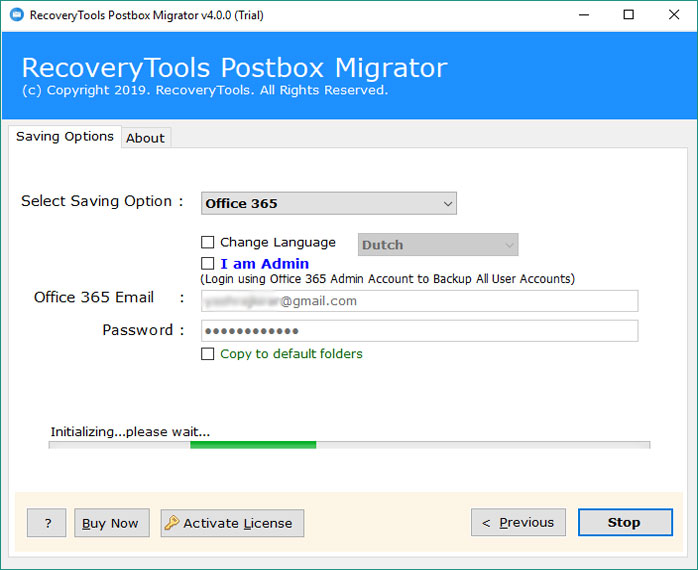The height and width of the screenshot is (570, 698).
Task: Click the green initializing progress bar
Action: 253,445
